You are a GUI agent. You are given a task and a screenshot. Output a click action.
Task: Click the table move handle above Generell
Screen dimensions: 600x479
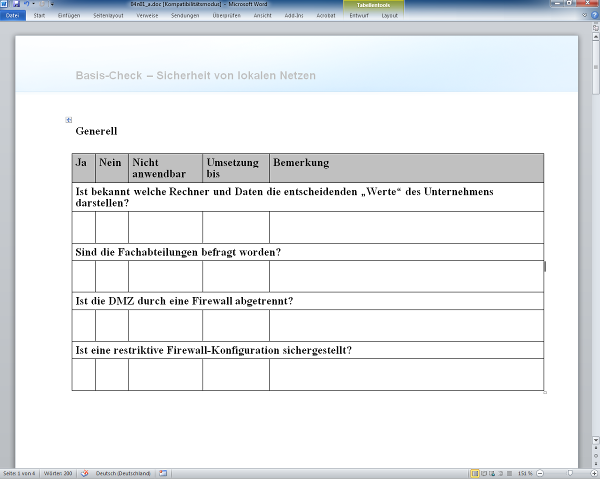point(69,120)
